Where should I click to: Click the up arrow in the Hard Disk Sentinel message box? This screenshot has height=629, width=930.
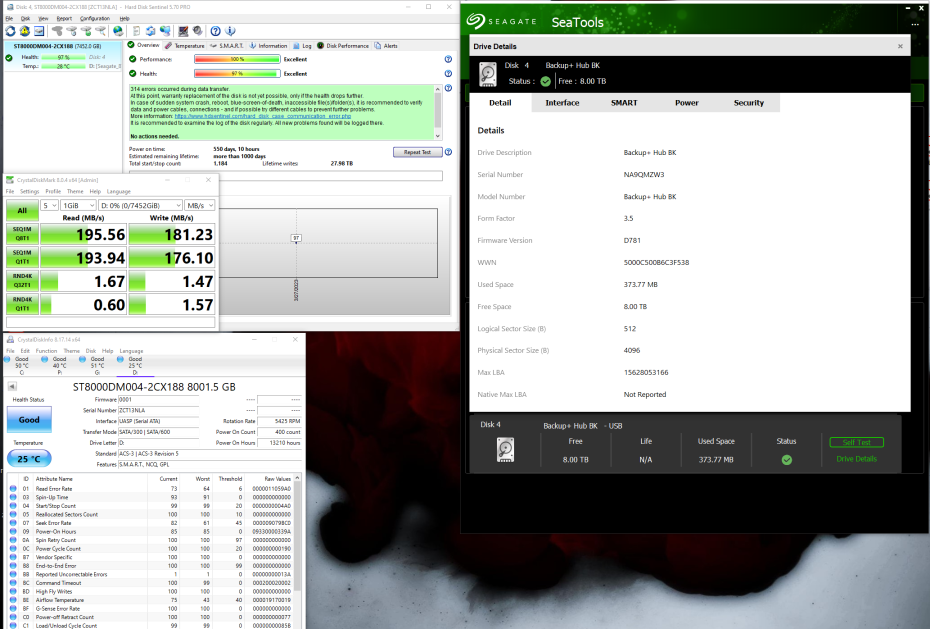(x=438, y=89)
